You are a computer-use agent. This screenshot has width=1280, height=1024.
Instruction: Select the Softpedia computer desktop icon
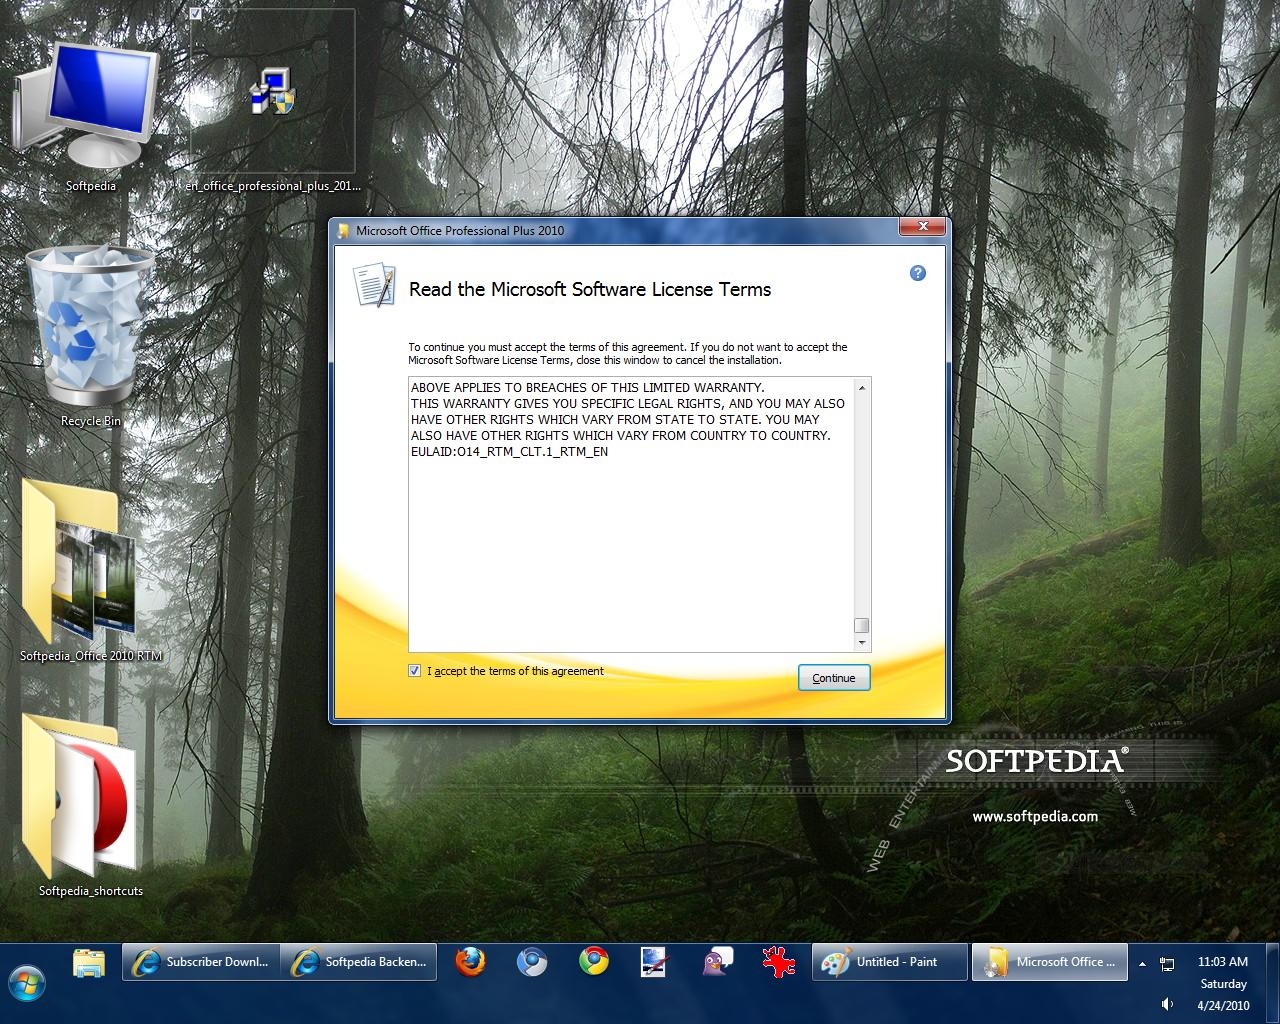88,110
